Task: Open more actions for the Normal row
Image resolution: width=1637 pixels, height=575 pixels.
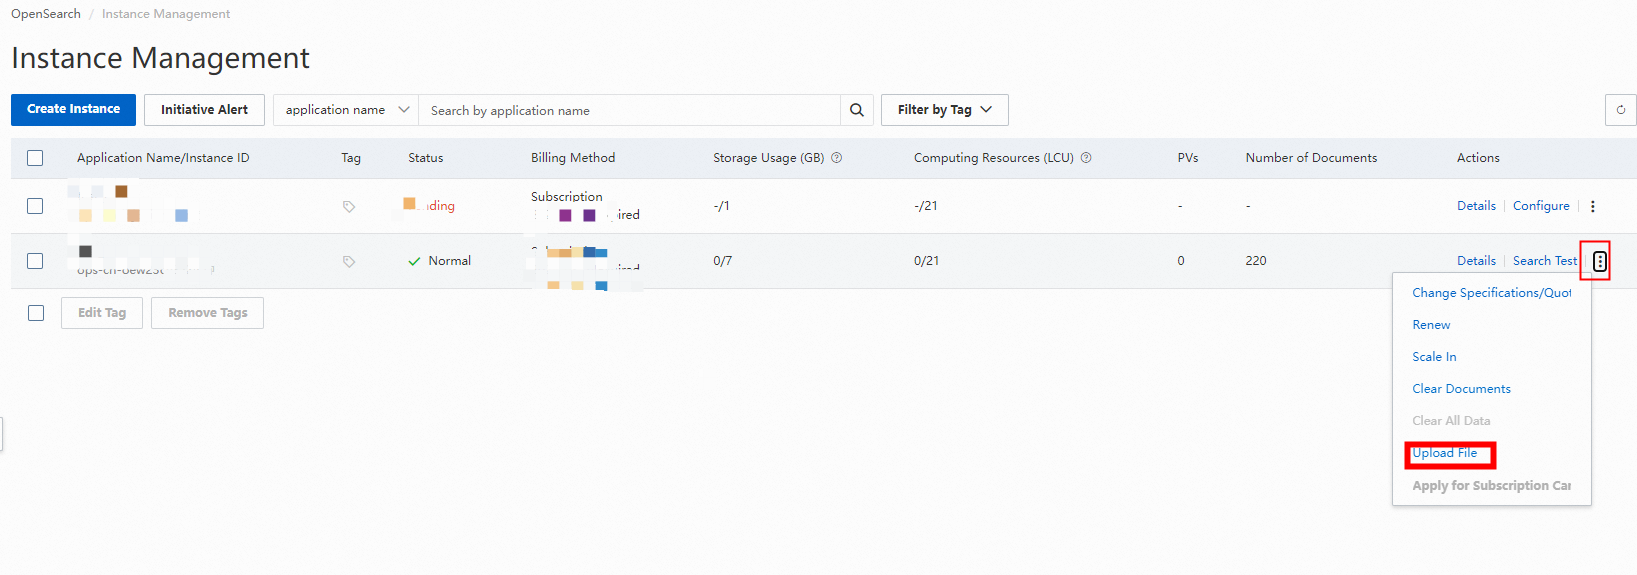Action: pyautogui.click(x=1600, y=261)
